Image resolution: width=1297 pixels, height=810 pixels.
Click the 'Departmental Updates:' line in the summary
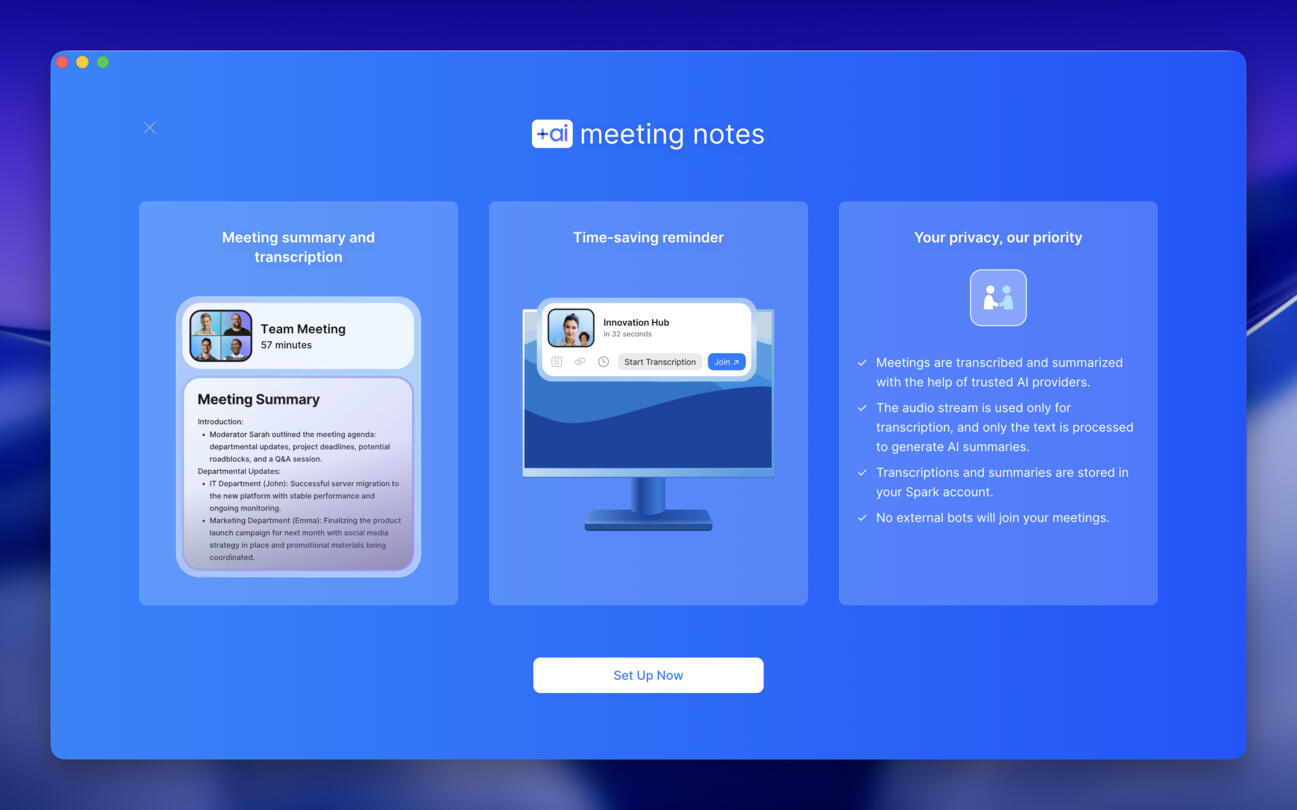(239, 471)
